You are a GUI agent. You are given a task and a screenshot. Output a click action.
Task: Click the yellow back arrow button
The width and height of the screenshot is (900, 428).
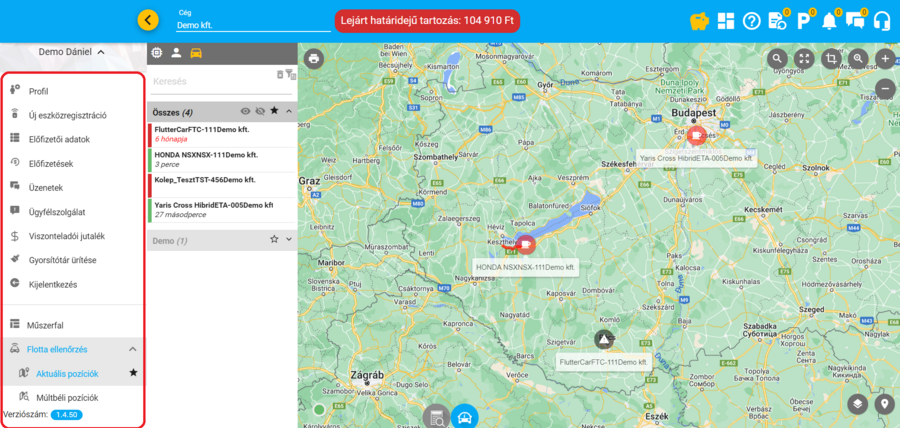coord(148,20)
